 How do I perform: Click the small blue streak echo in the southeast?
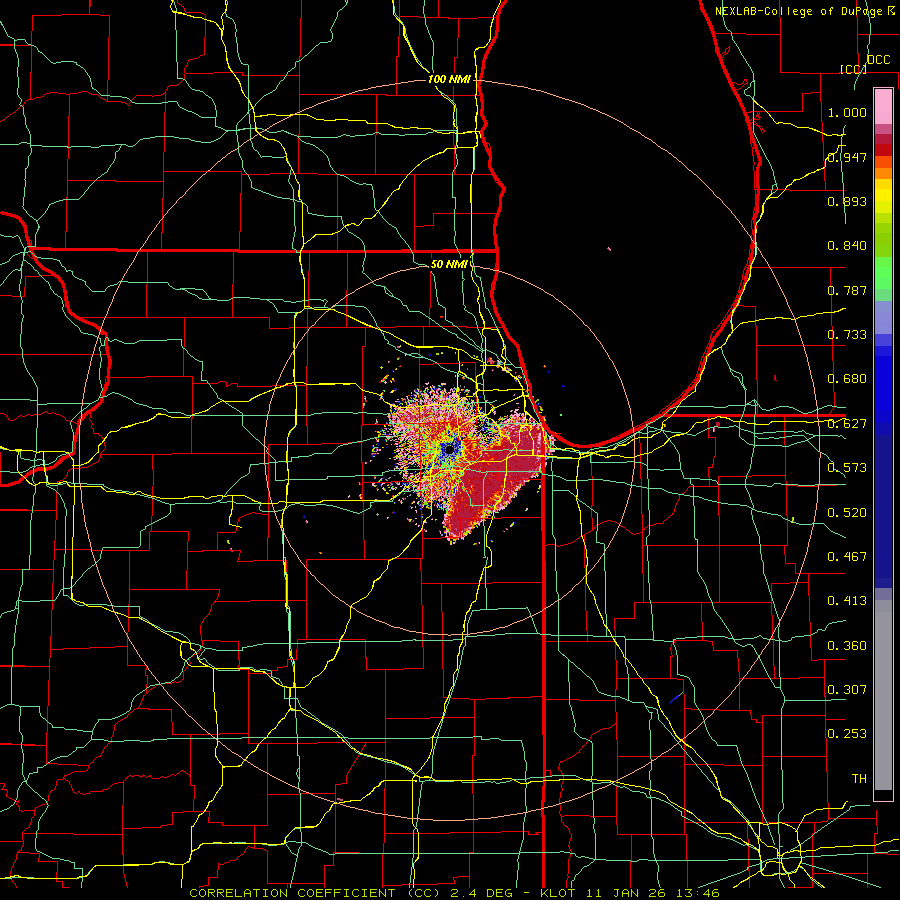676,698
